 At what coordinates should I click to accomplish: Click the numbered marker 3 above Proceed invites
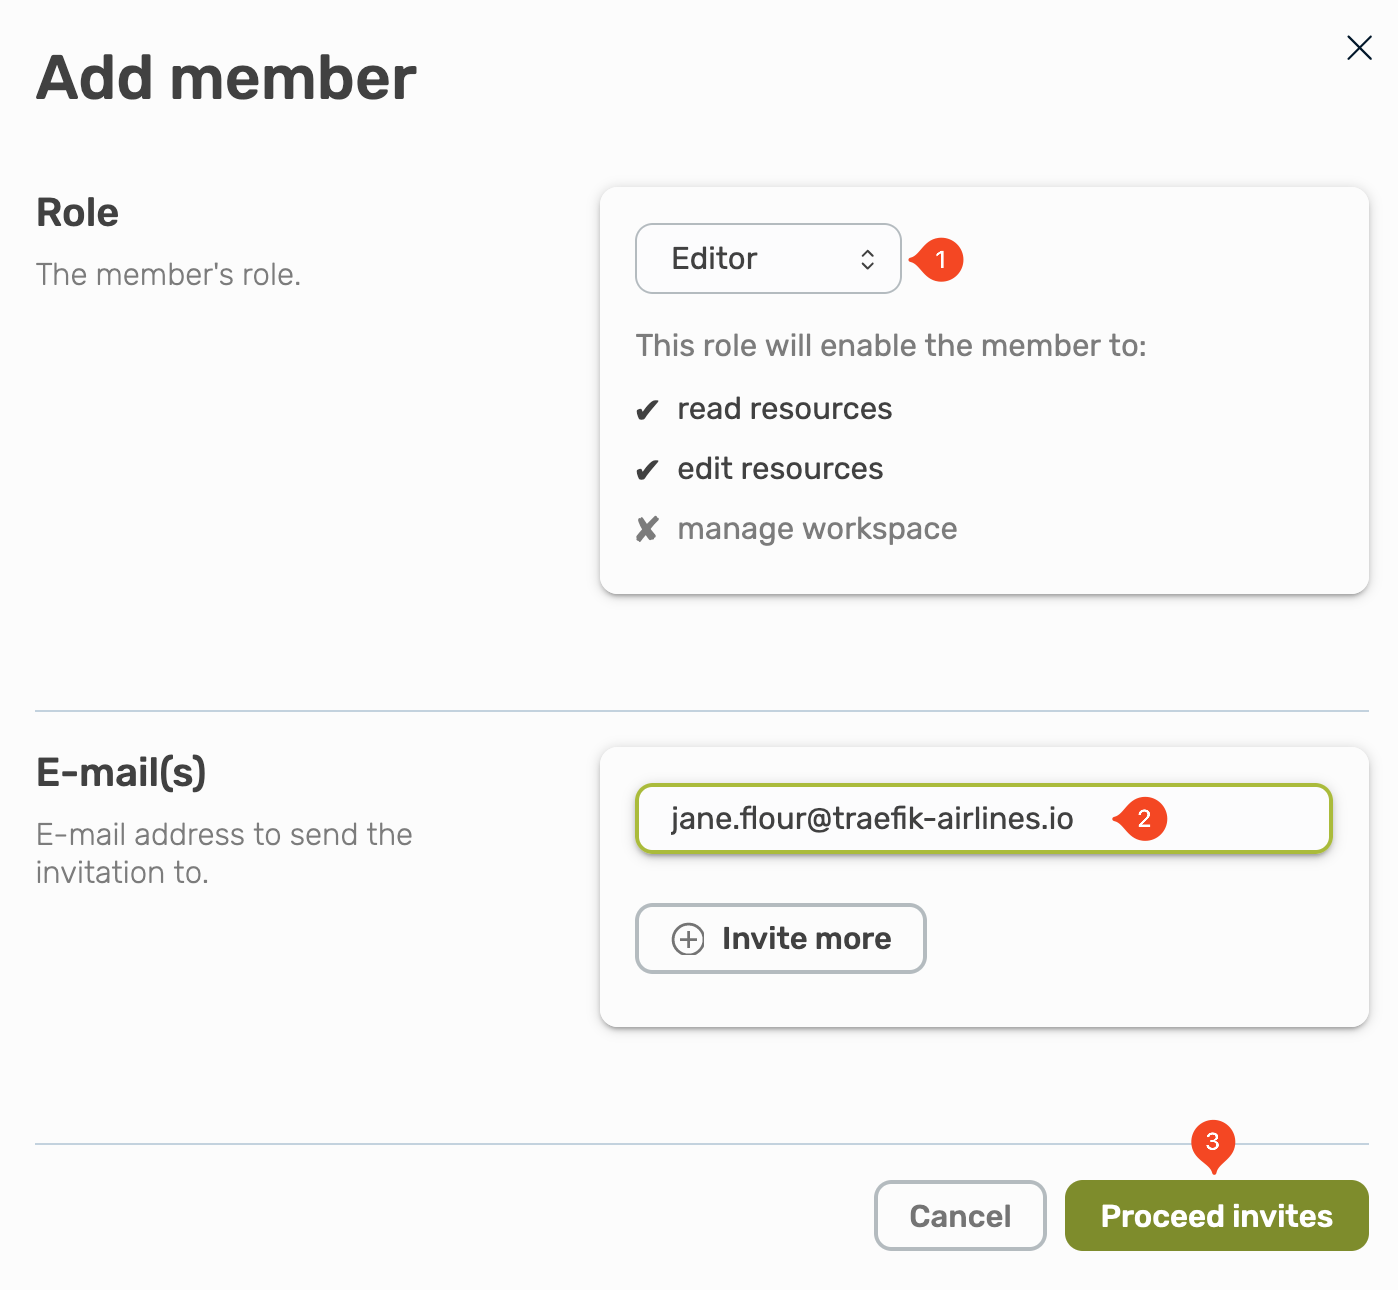pos(1213,1141)
